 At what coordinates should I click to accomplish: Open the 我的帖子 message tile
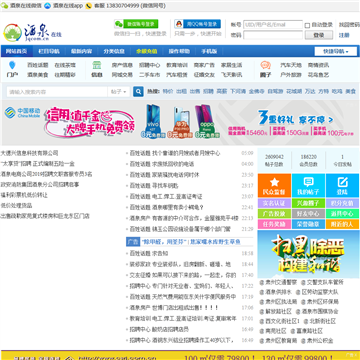(x=308, y=185)
